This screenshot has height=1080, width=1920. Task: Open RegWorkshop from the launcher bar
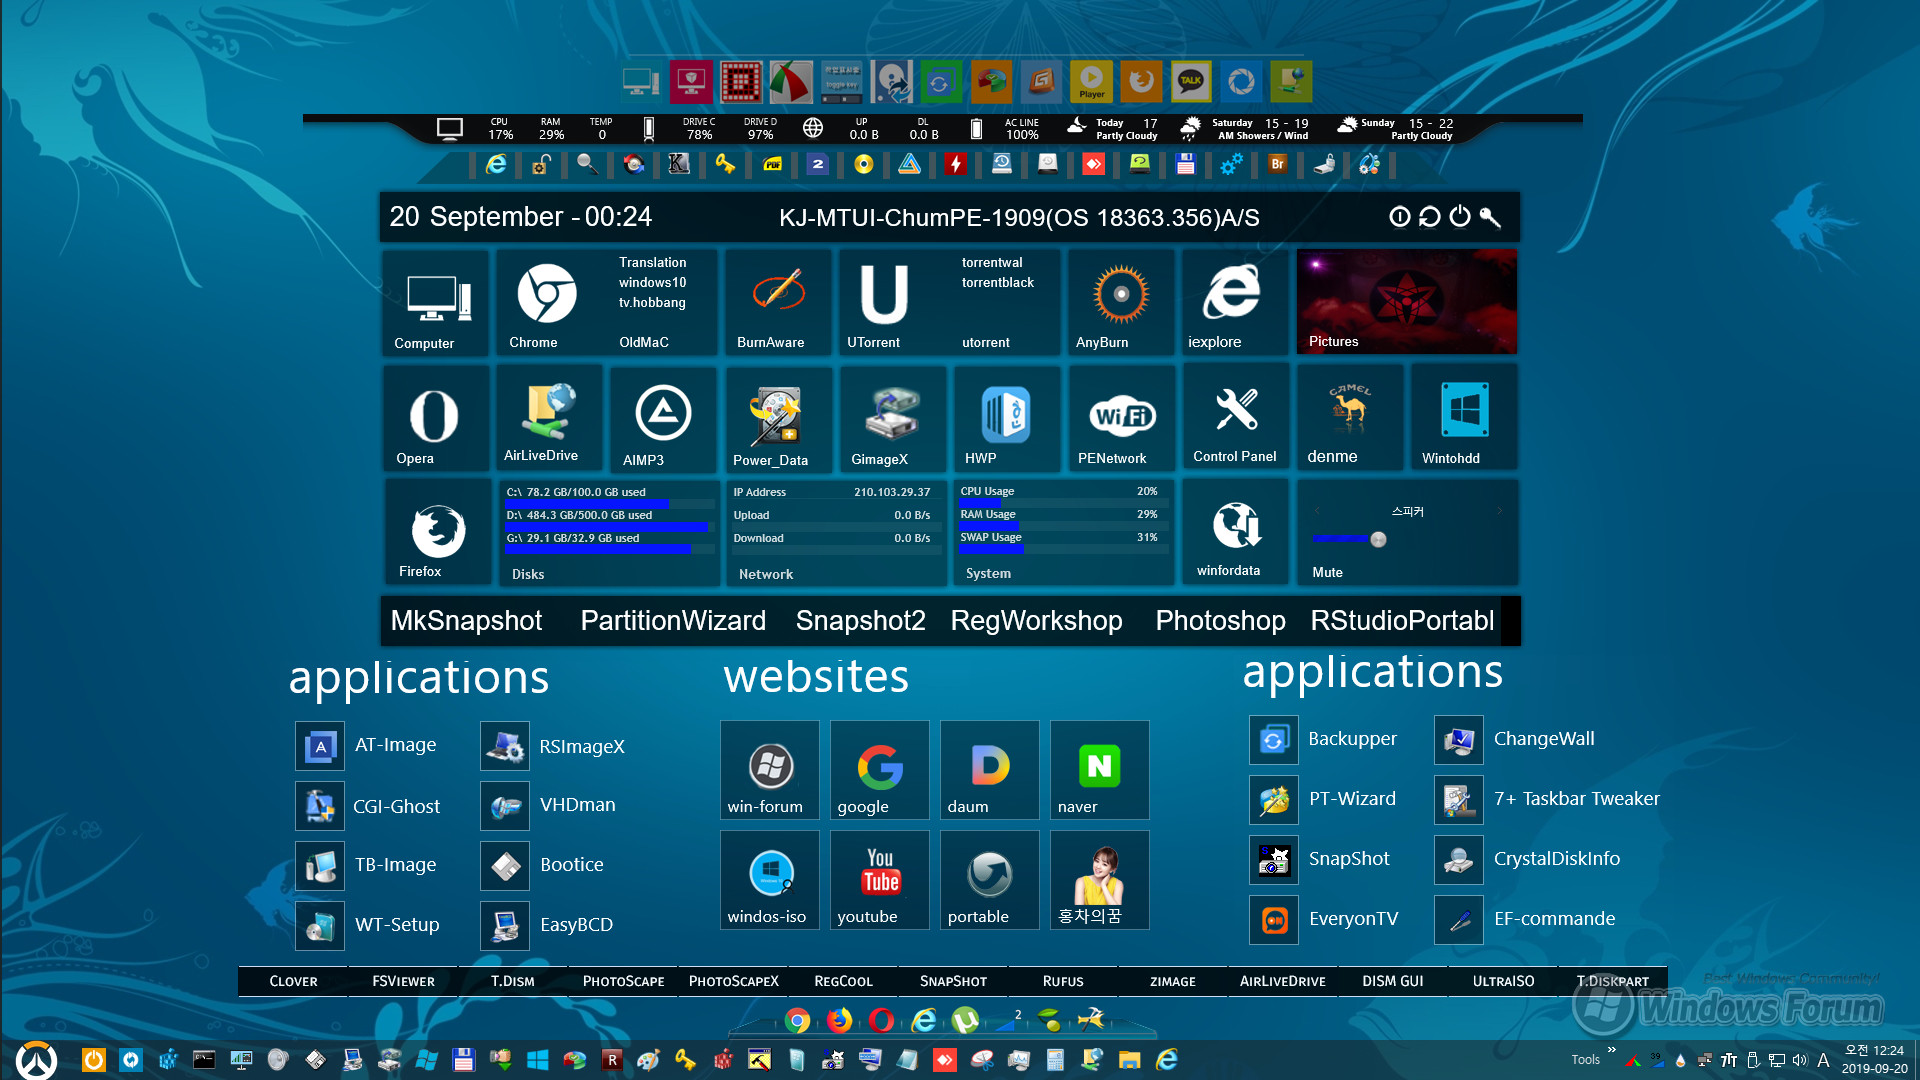pyautogui.click(x=1036, y=620)
